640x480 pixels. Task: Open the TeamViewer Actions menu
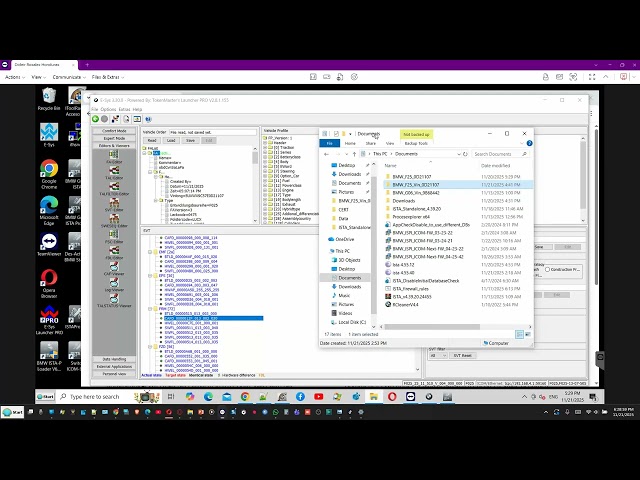point(15,77)
